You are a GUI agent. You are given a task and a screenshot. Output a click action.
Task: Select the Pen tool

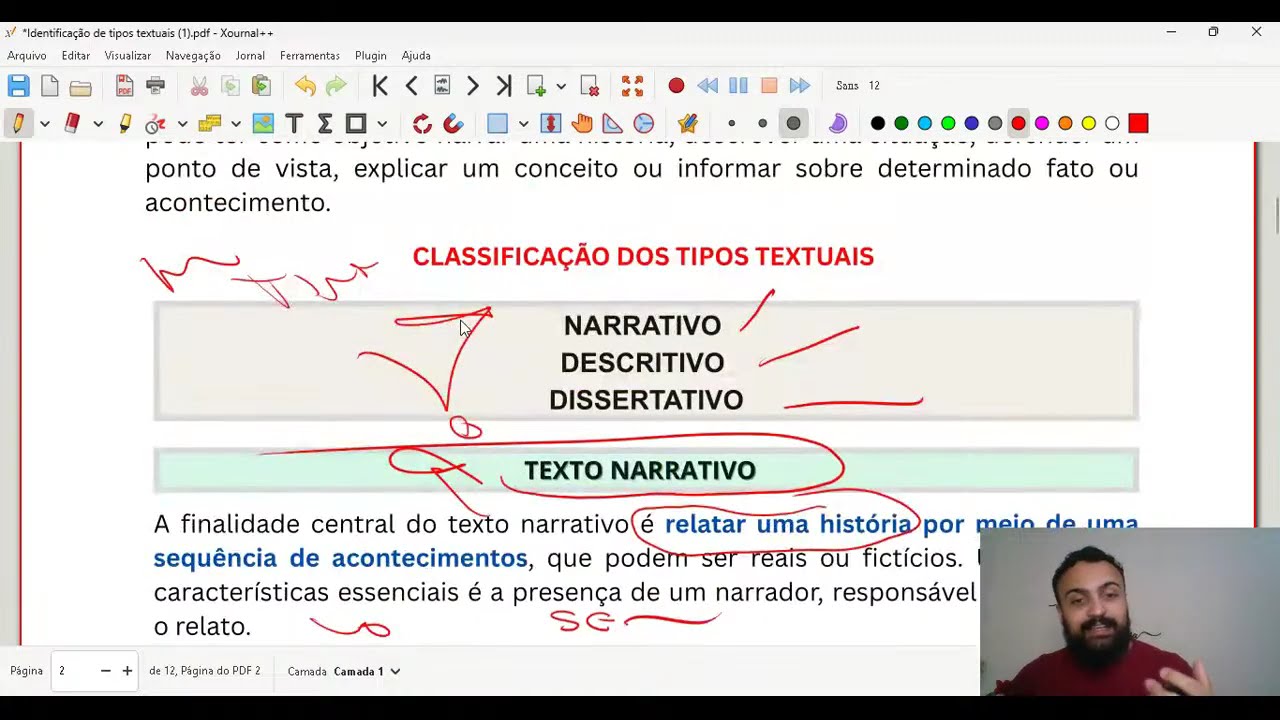pos(18,124)
